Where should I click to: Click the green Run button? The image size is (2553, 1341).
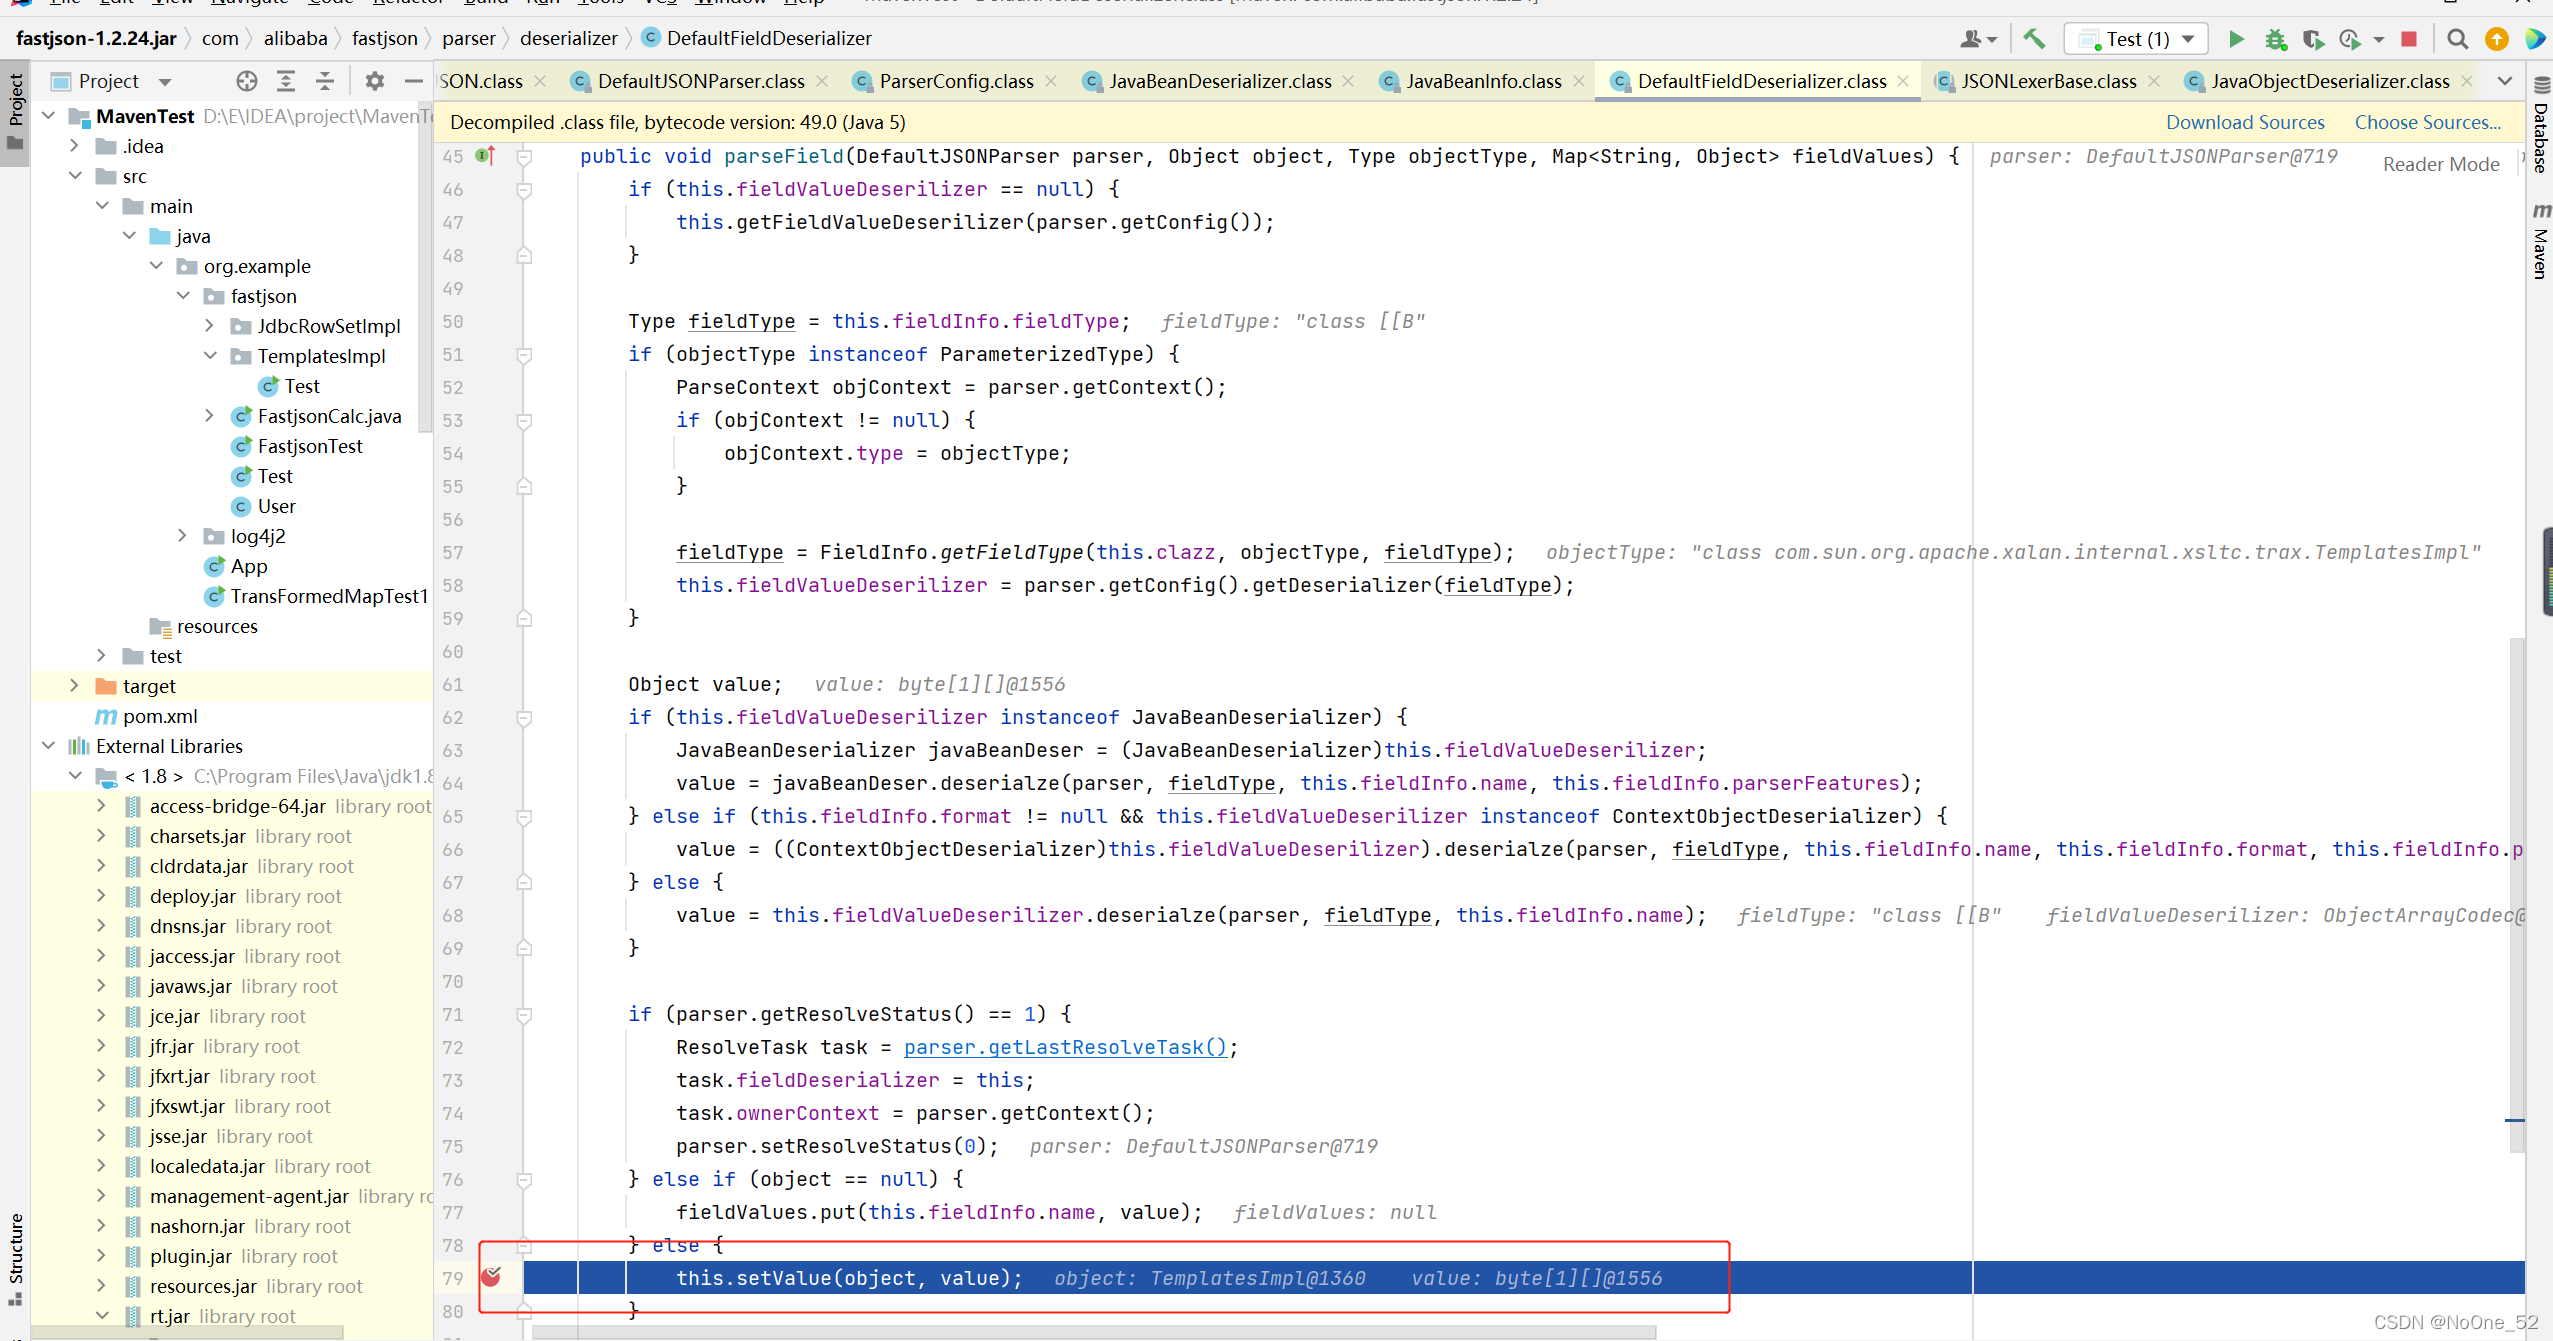point(2236,39)
